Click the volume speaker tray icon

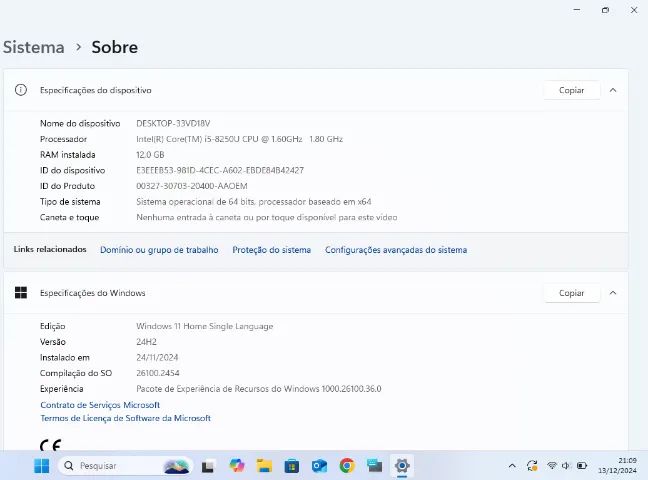click(x=566, y=466)
